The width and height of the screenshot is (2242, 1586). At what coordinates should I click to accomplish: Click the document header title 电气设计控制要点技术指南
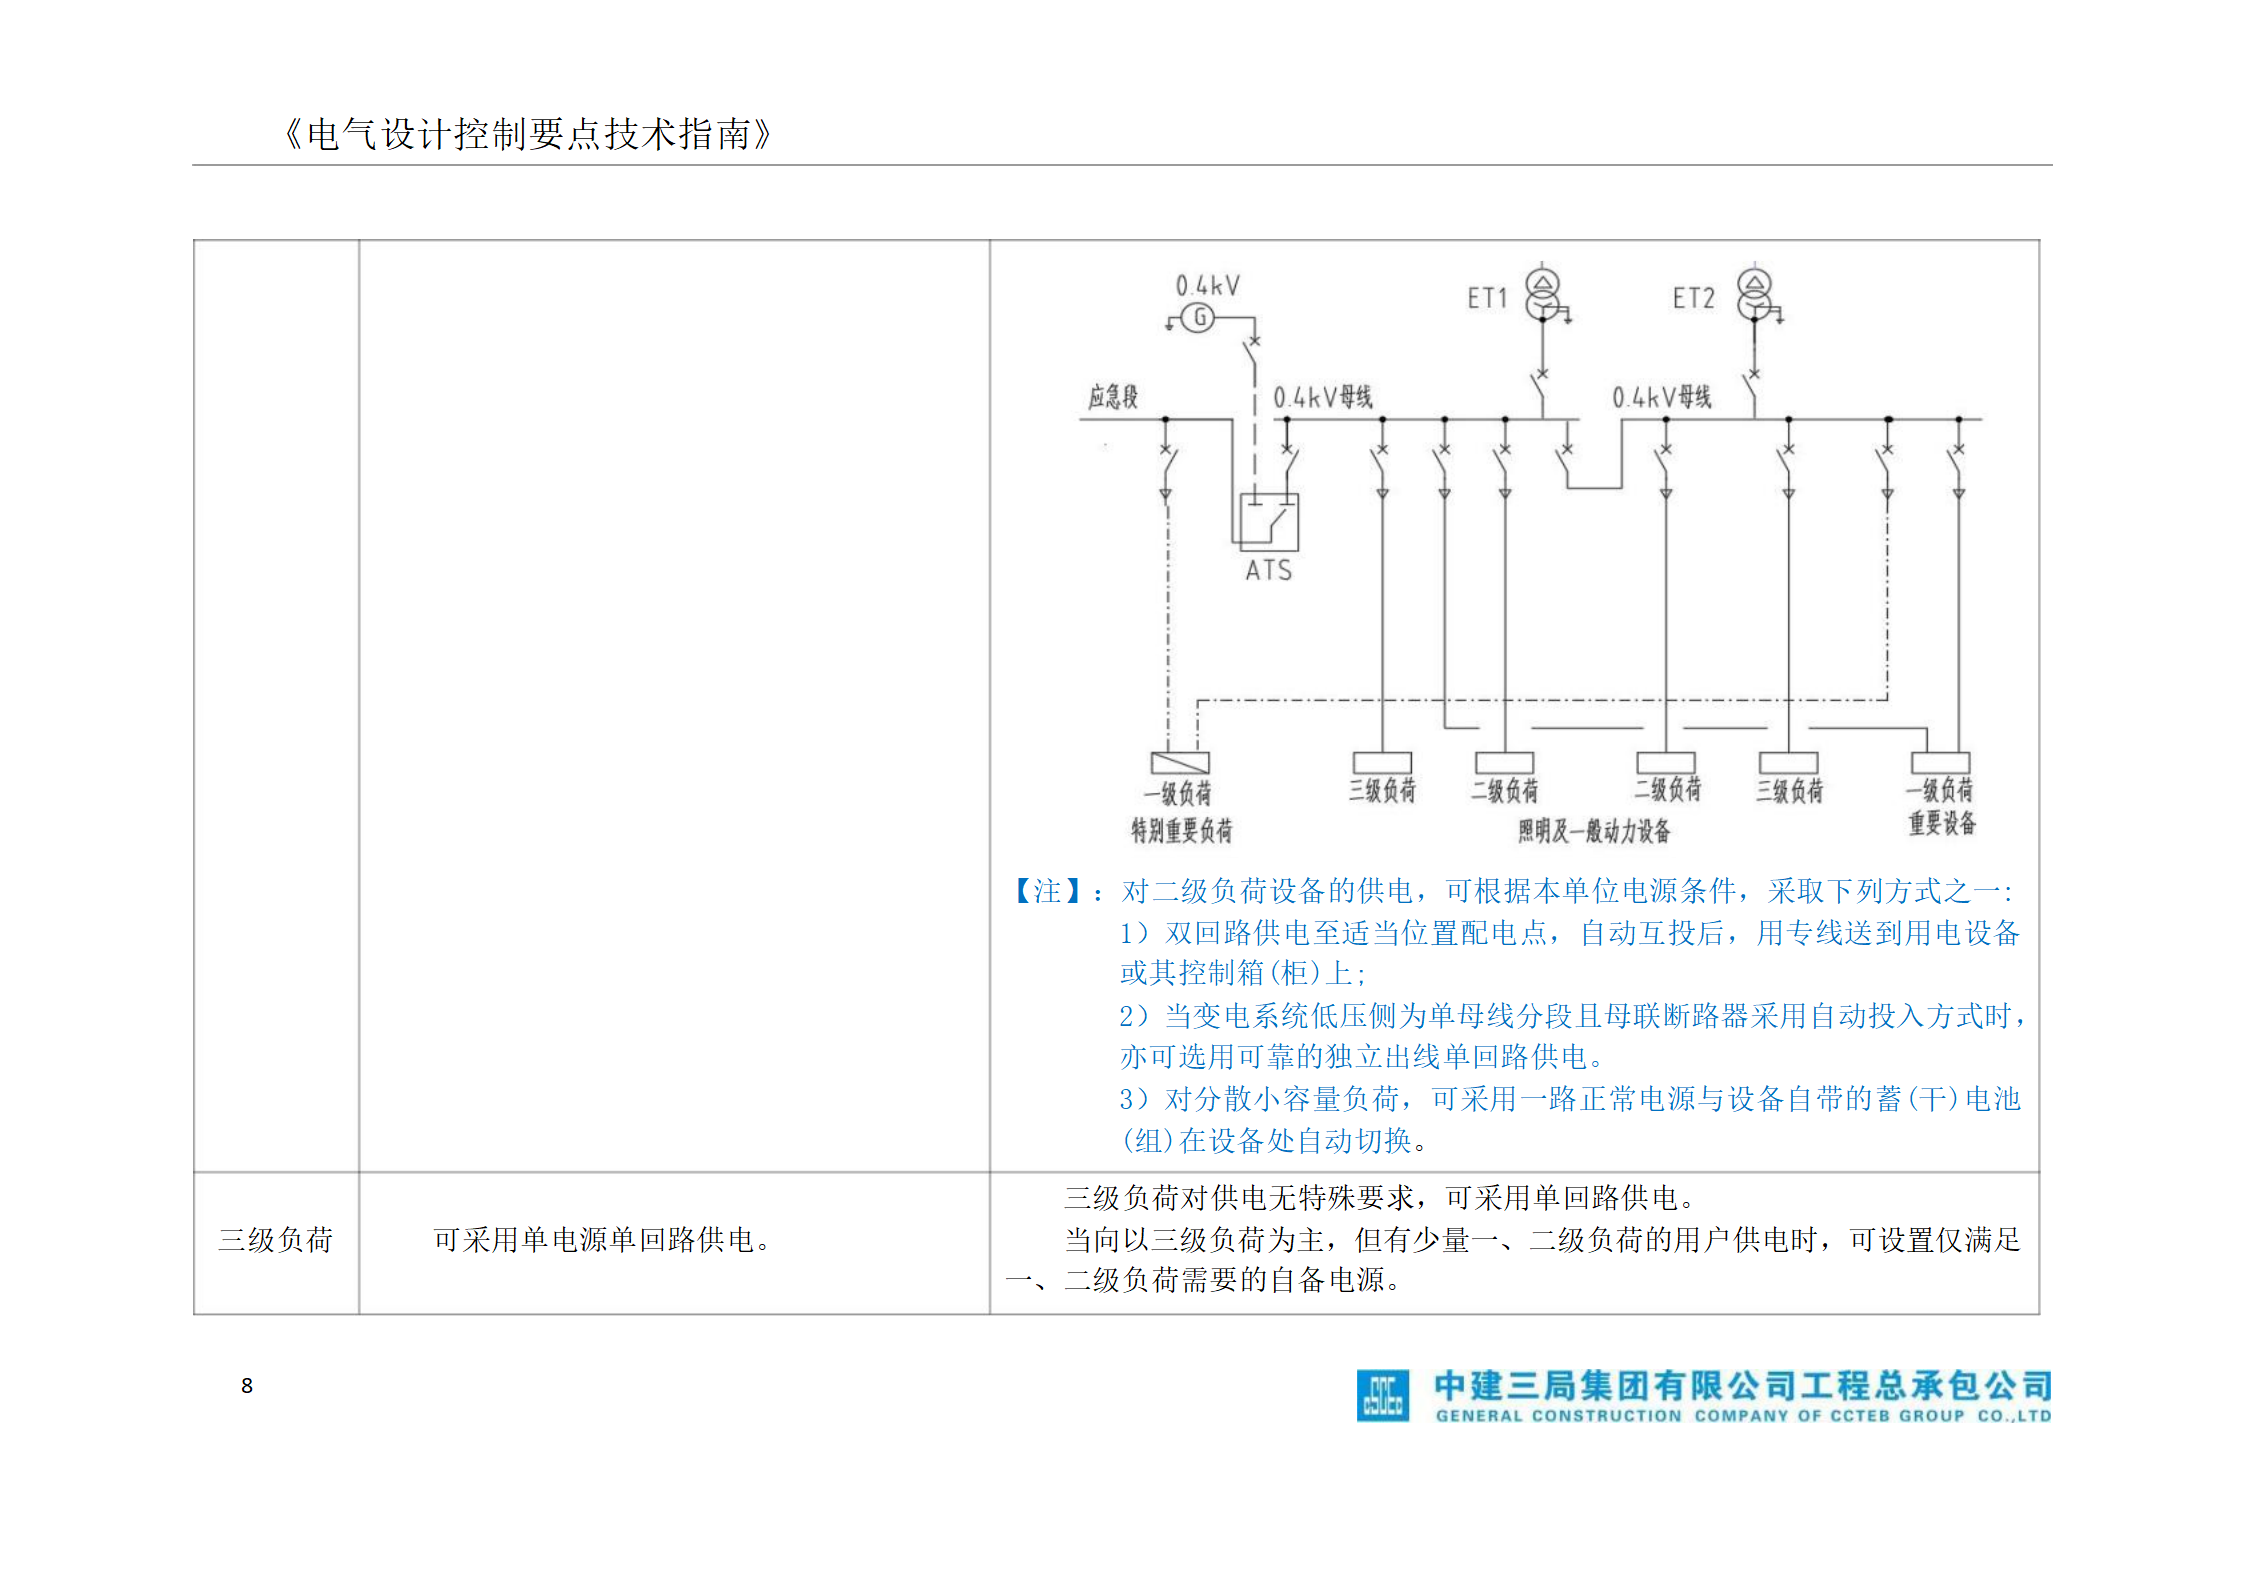(528, 134)
